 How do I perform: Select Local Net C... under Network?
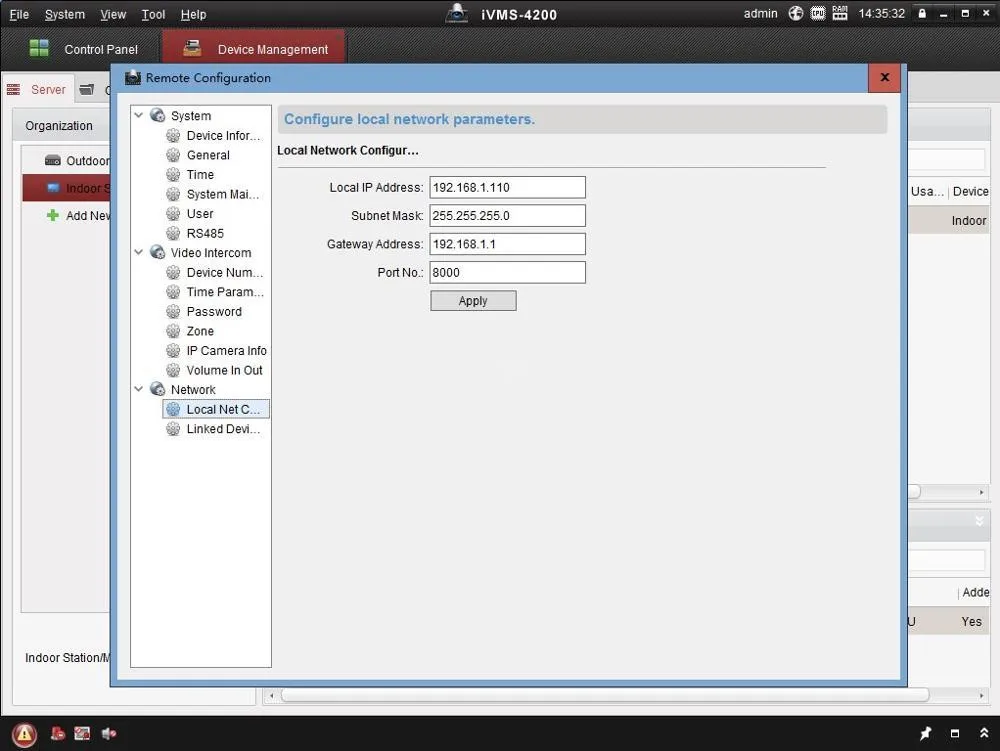coord(216,409)
